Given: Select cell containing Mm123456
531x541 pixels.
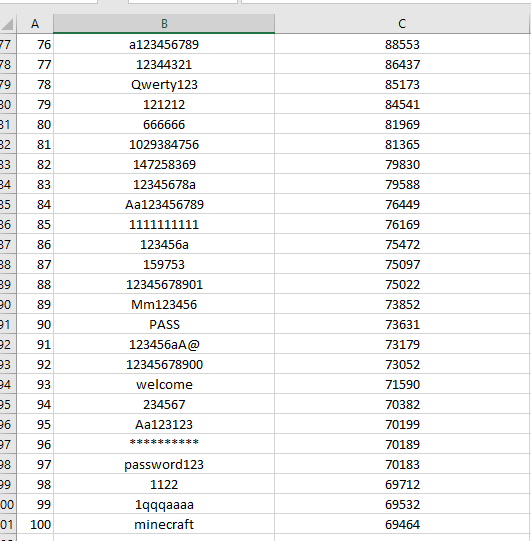Looking at the screenshot, I should (164, 304).
